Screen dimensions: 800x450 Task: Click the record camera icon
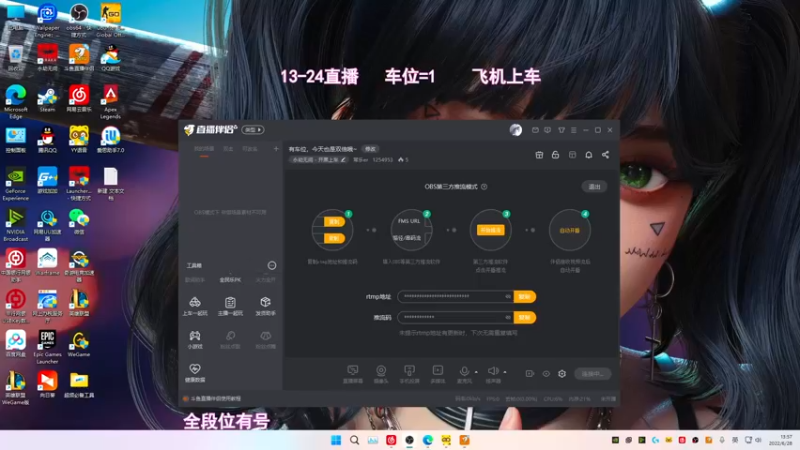click(530, 374)
